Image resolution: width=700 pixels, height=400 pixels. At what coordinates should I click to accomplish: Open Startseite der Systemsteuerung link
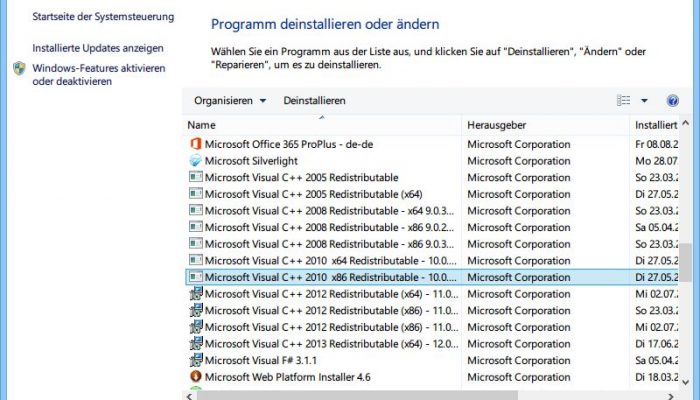click(103, 17)
